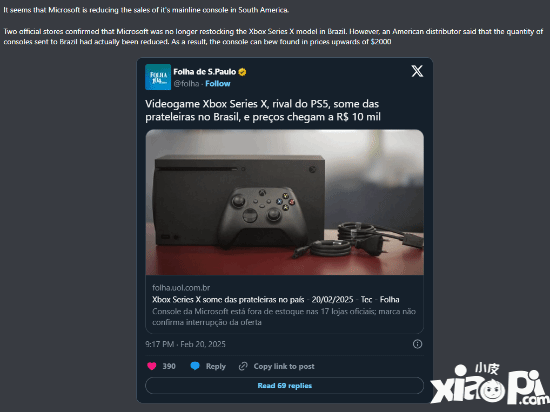Click the tweet headline text about Xbox Series X
Viewport: 550px width, 412px height.
(263, 110)
